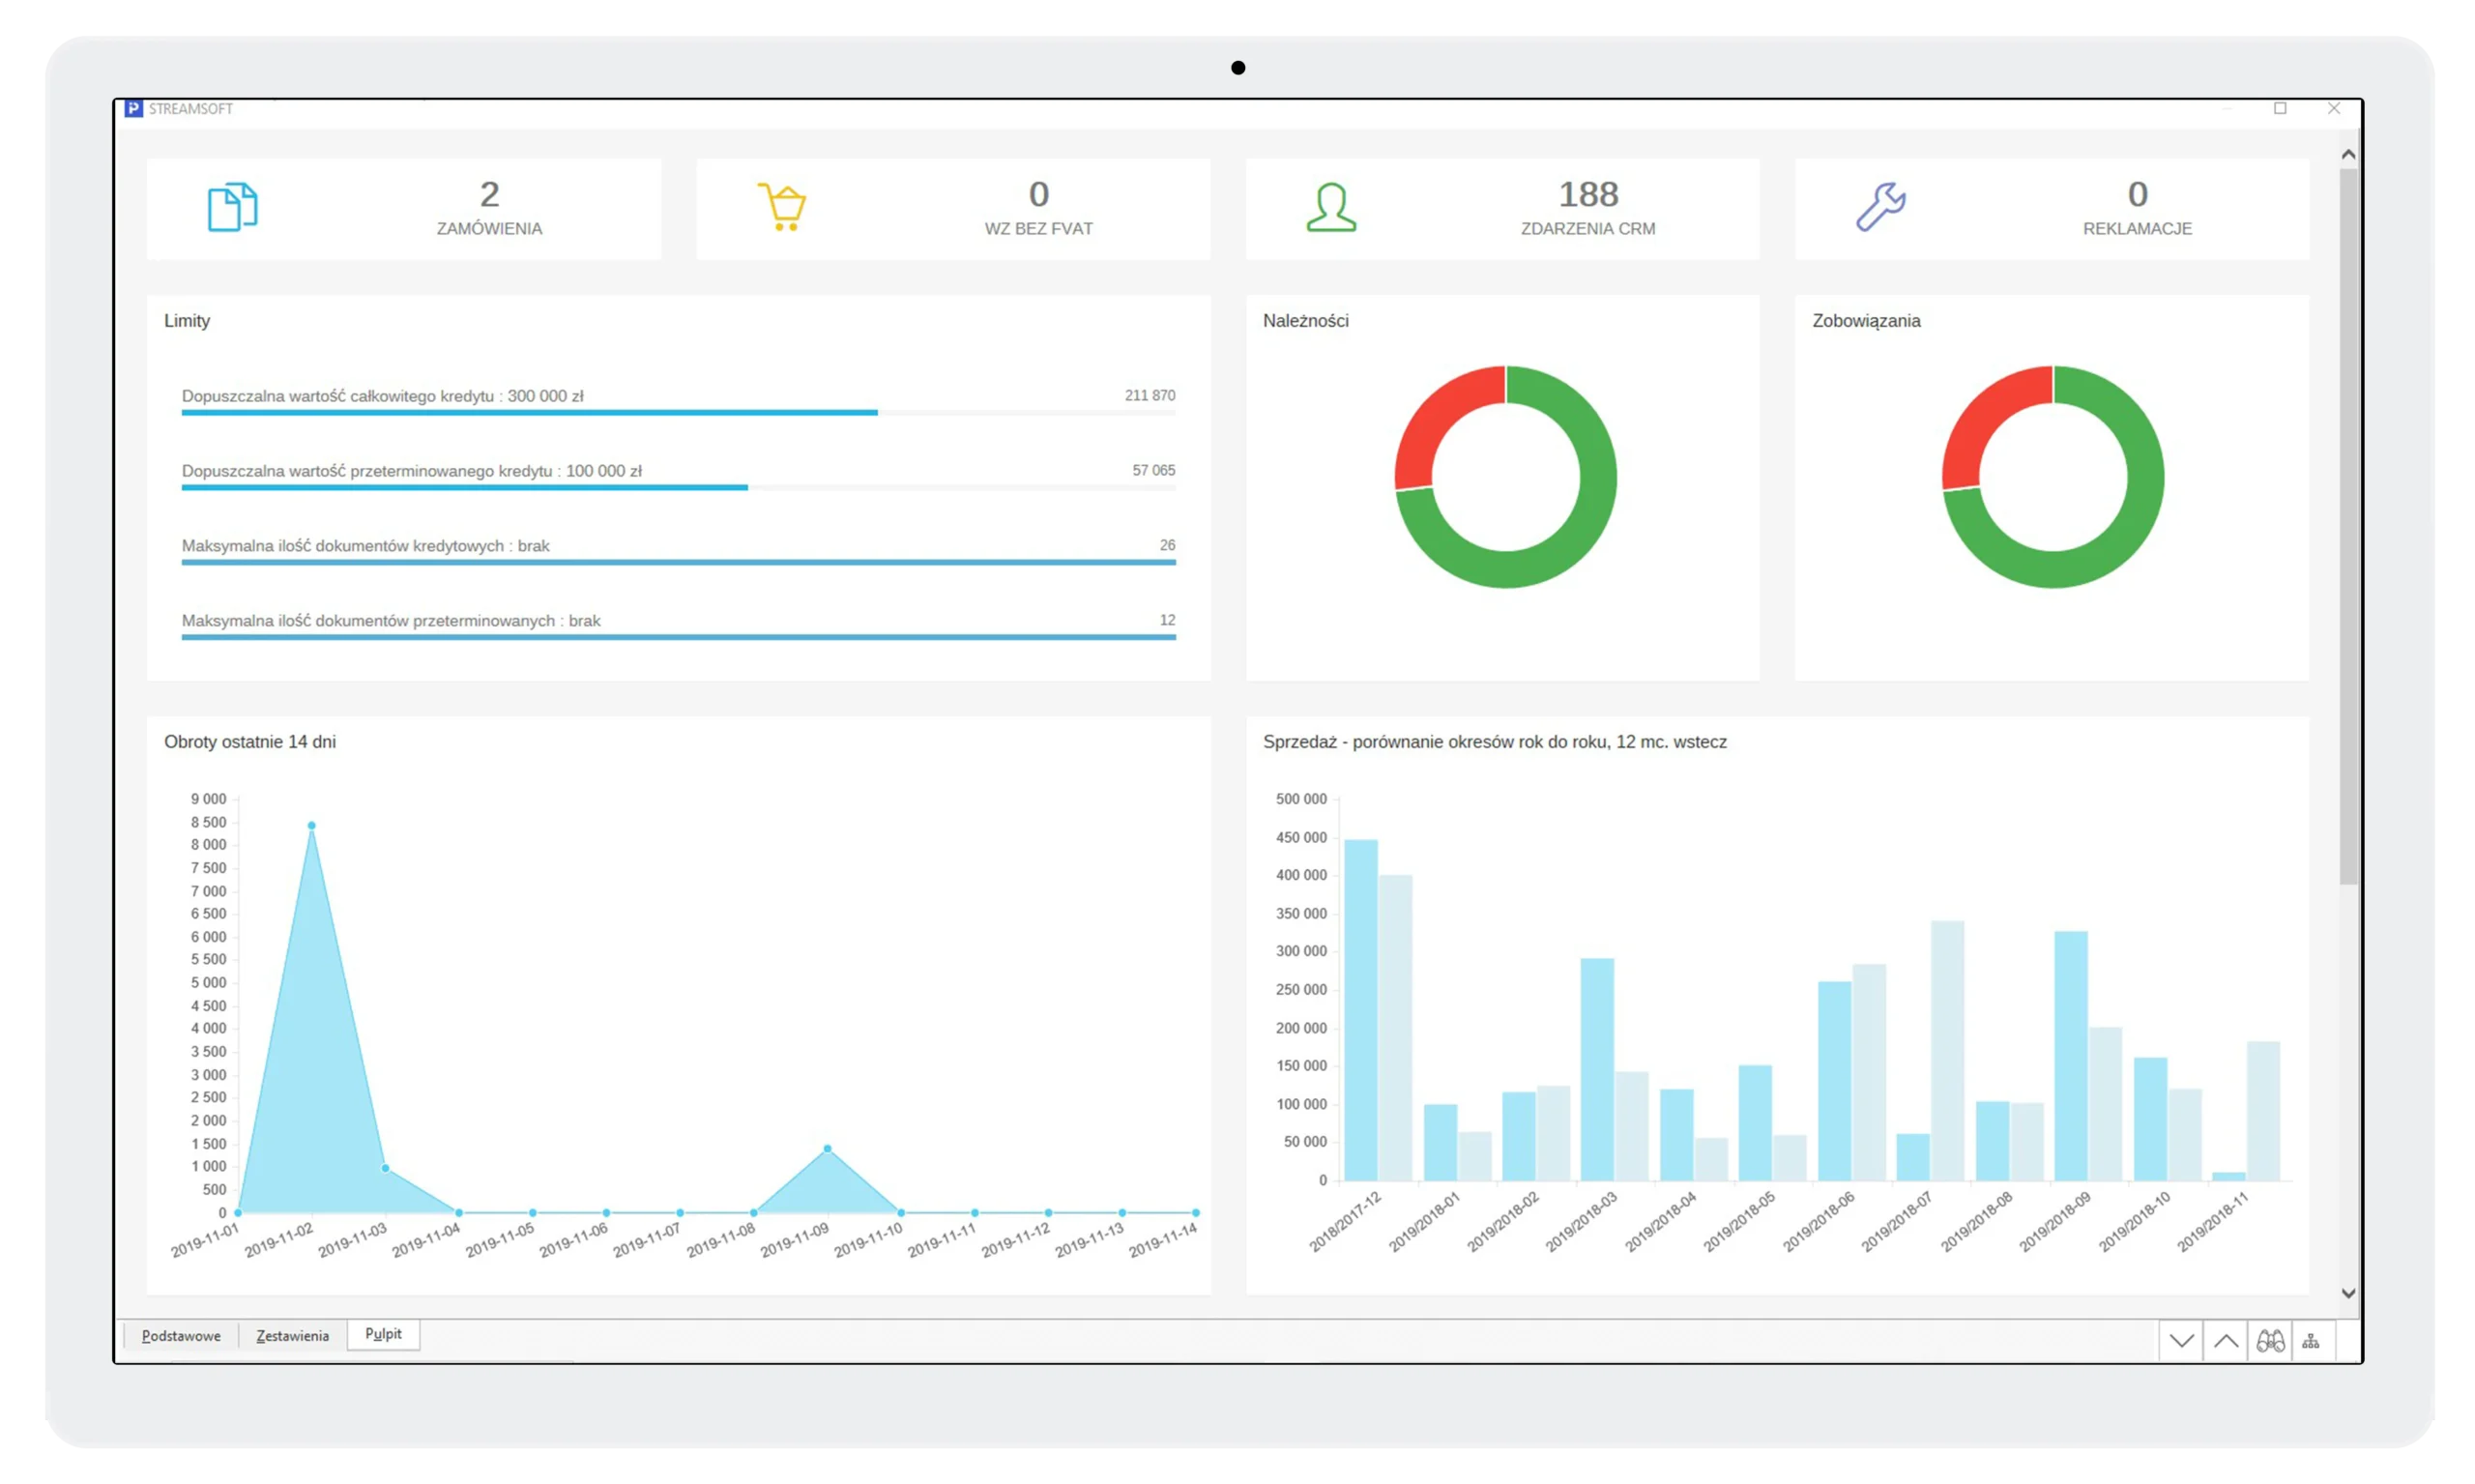Click the overdue credit limit progress bar
Image resolution: width=2475 pixels, height=1484 pixels.
point(465,487)
